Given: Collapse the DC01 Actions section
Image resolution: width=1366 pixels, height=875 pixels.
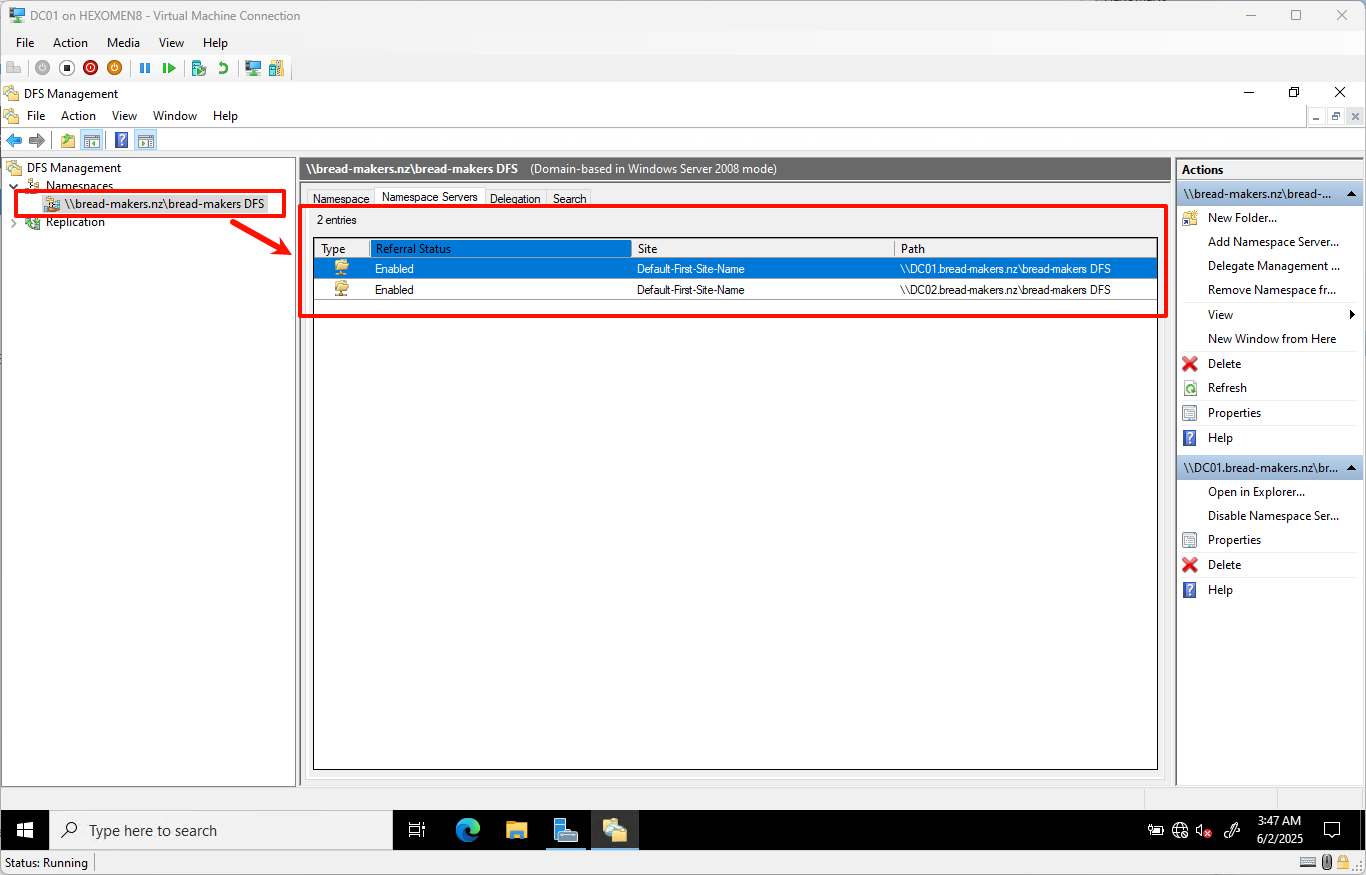Looking at the screenshot, I should pos(1351,468).
